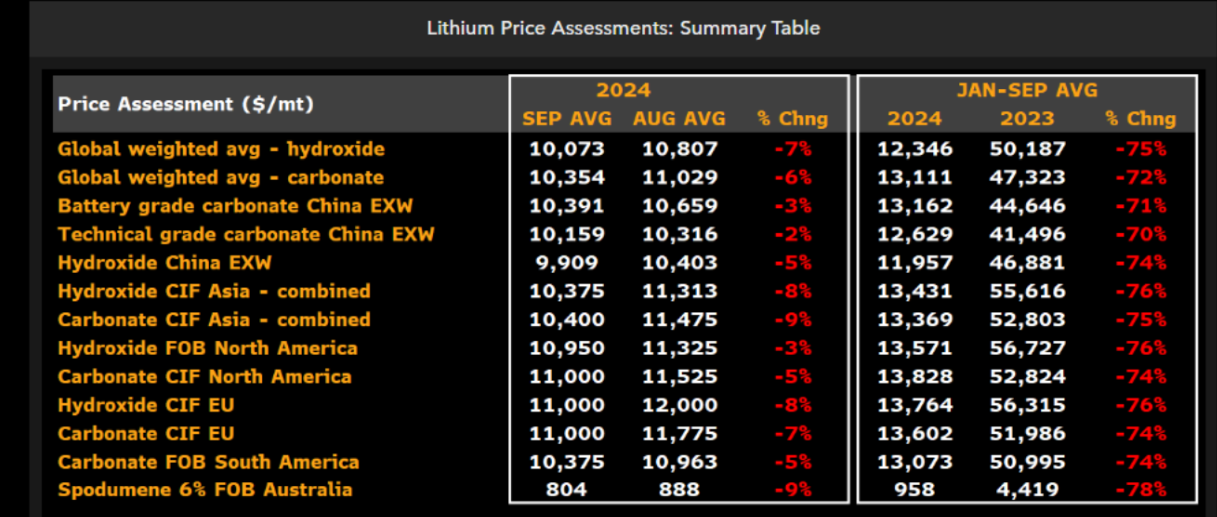The image size is (1217, 517).
Task: Click the 12,000 August average cell
Action: 679,405
